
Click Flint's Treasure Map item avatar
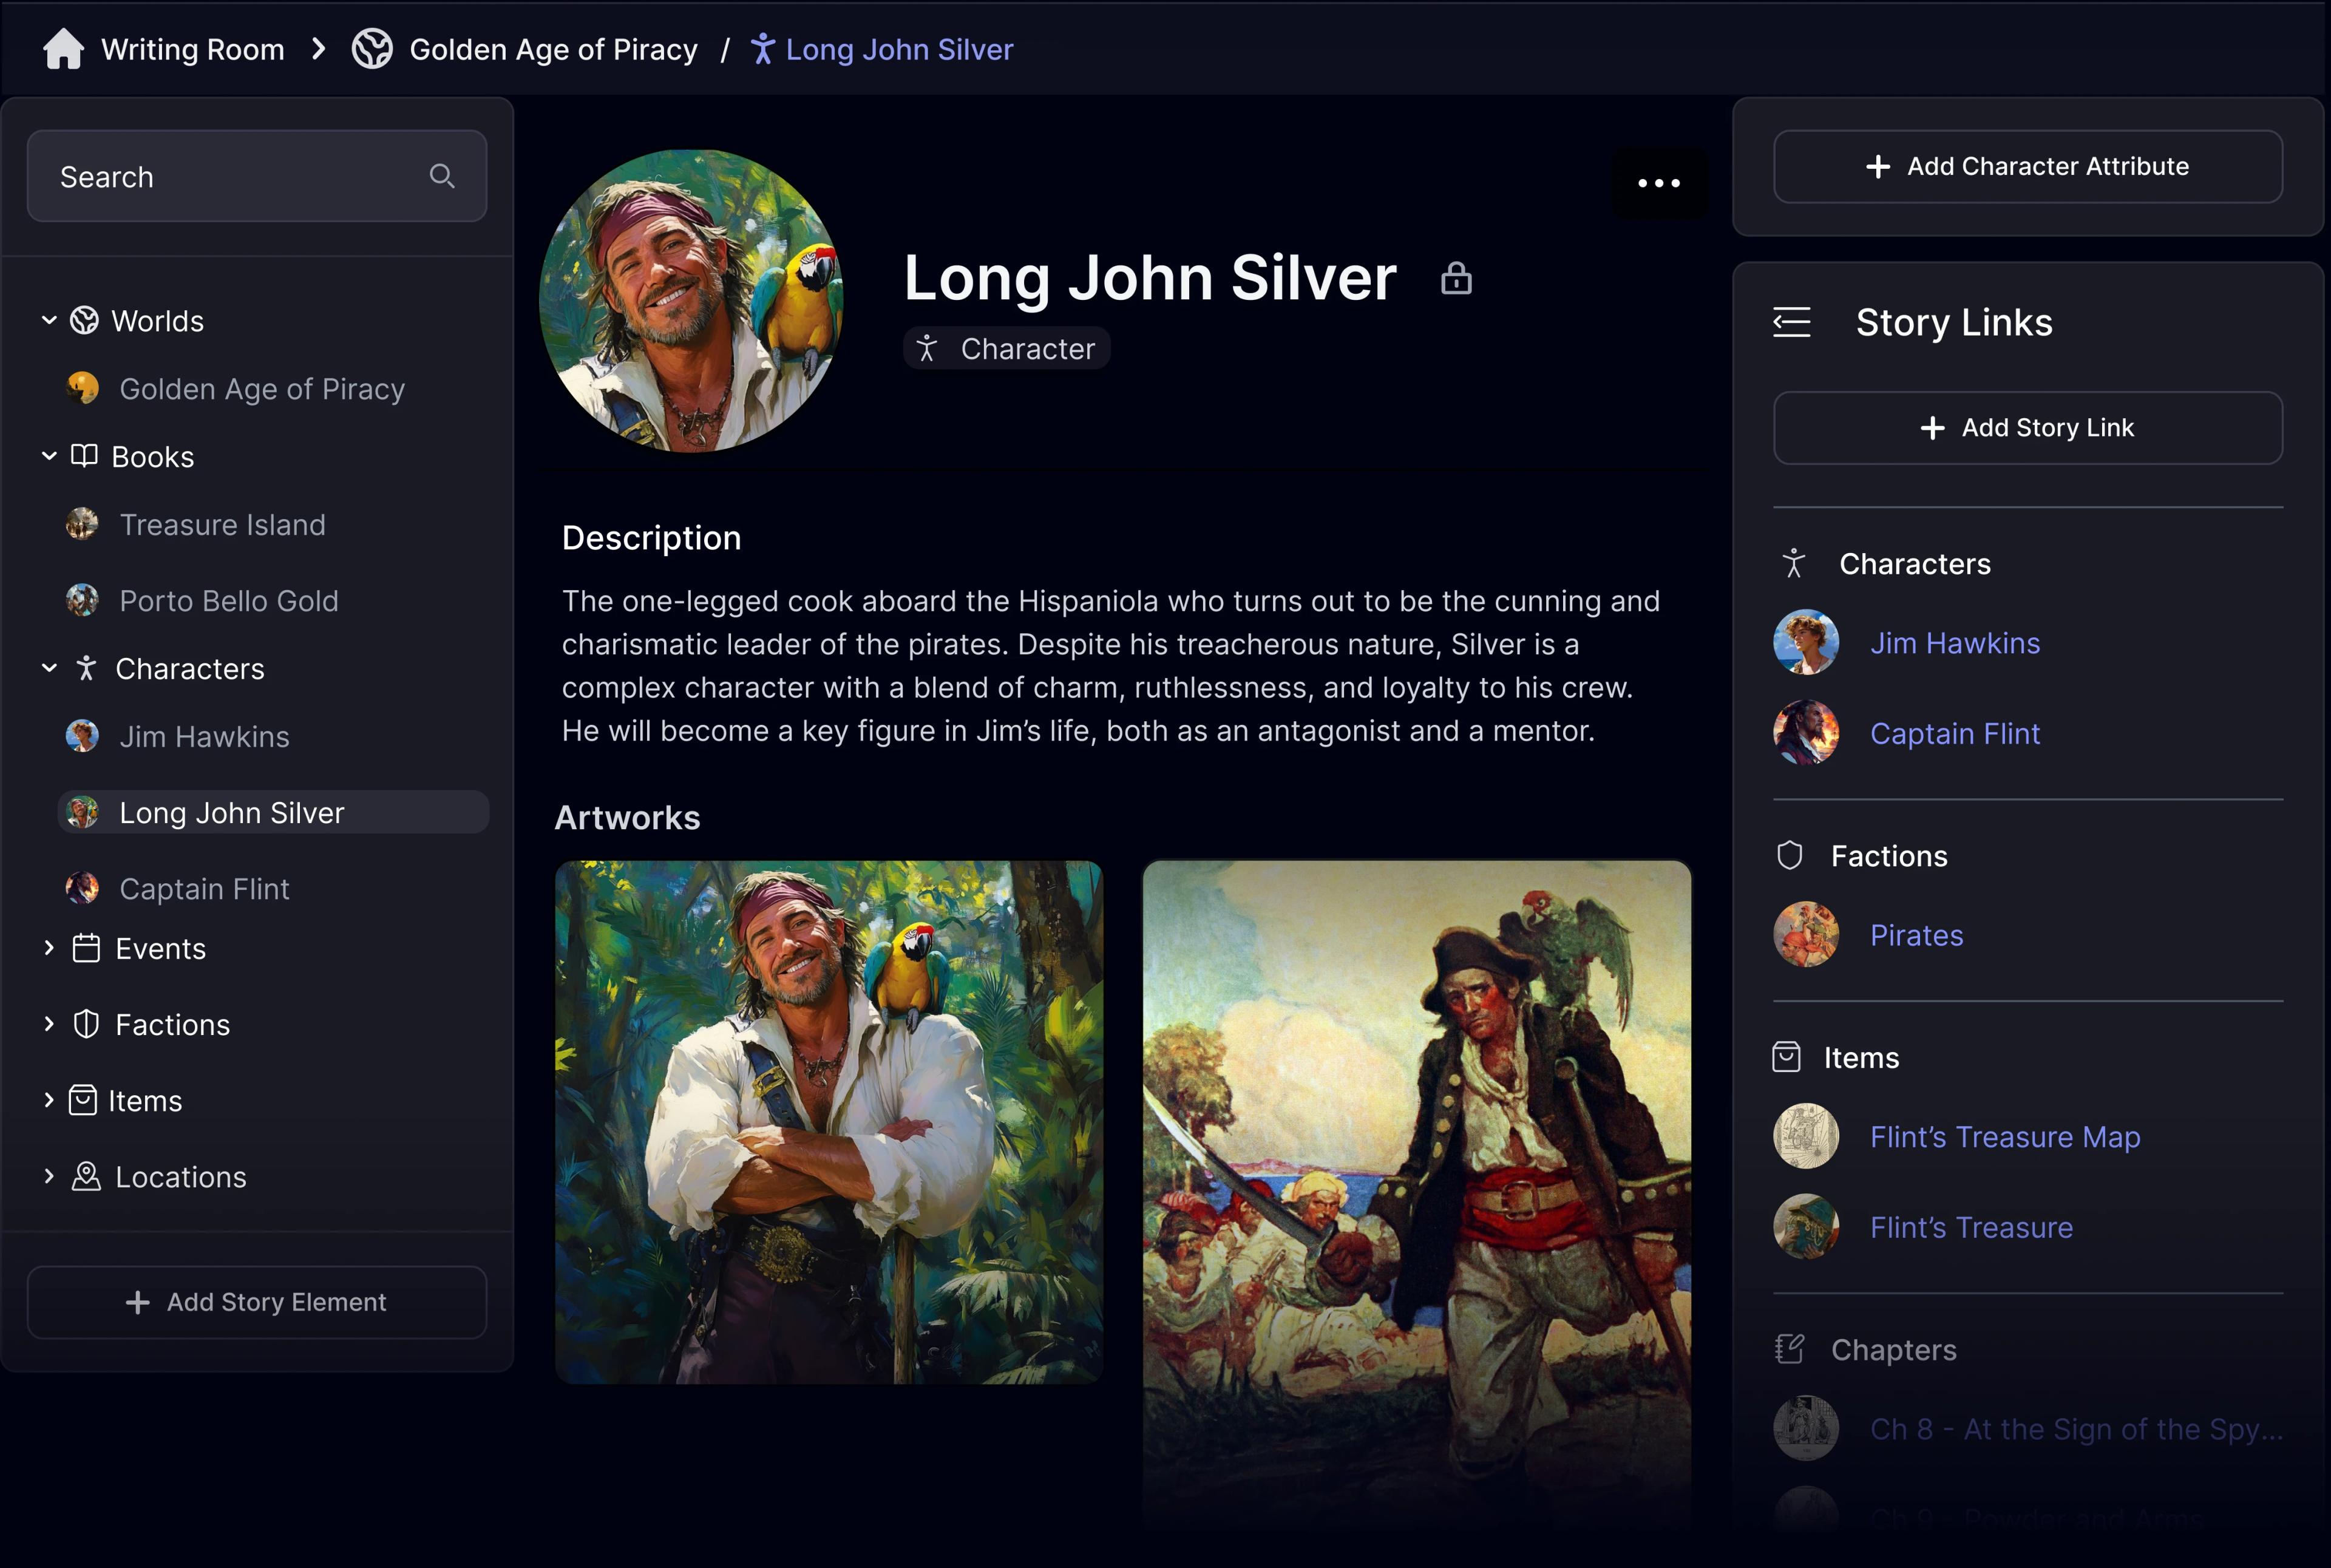click(x=1805, y=1136)
